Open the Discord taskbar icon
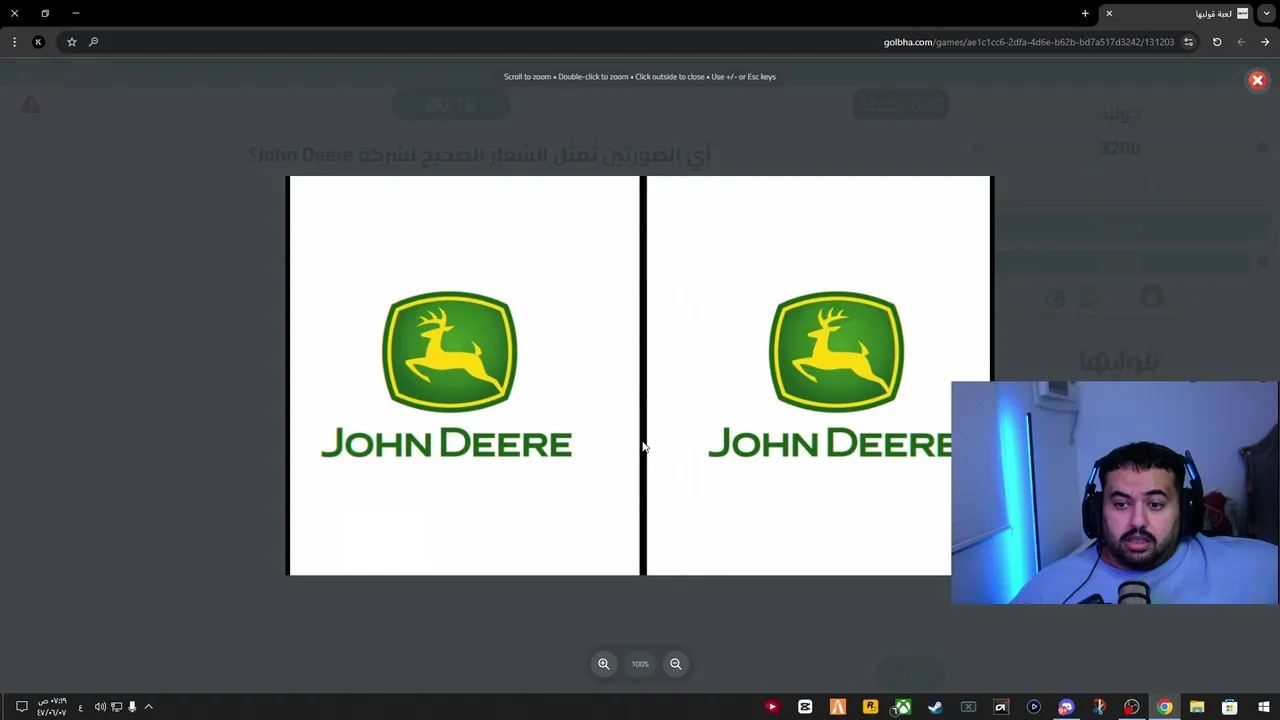The width and height of the screenshot is (1280, 720). [1066, 707]
